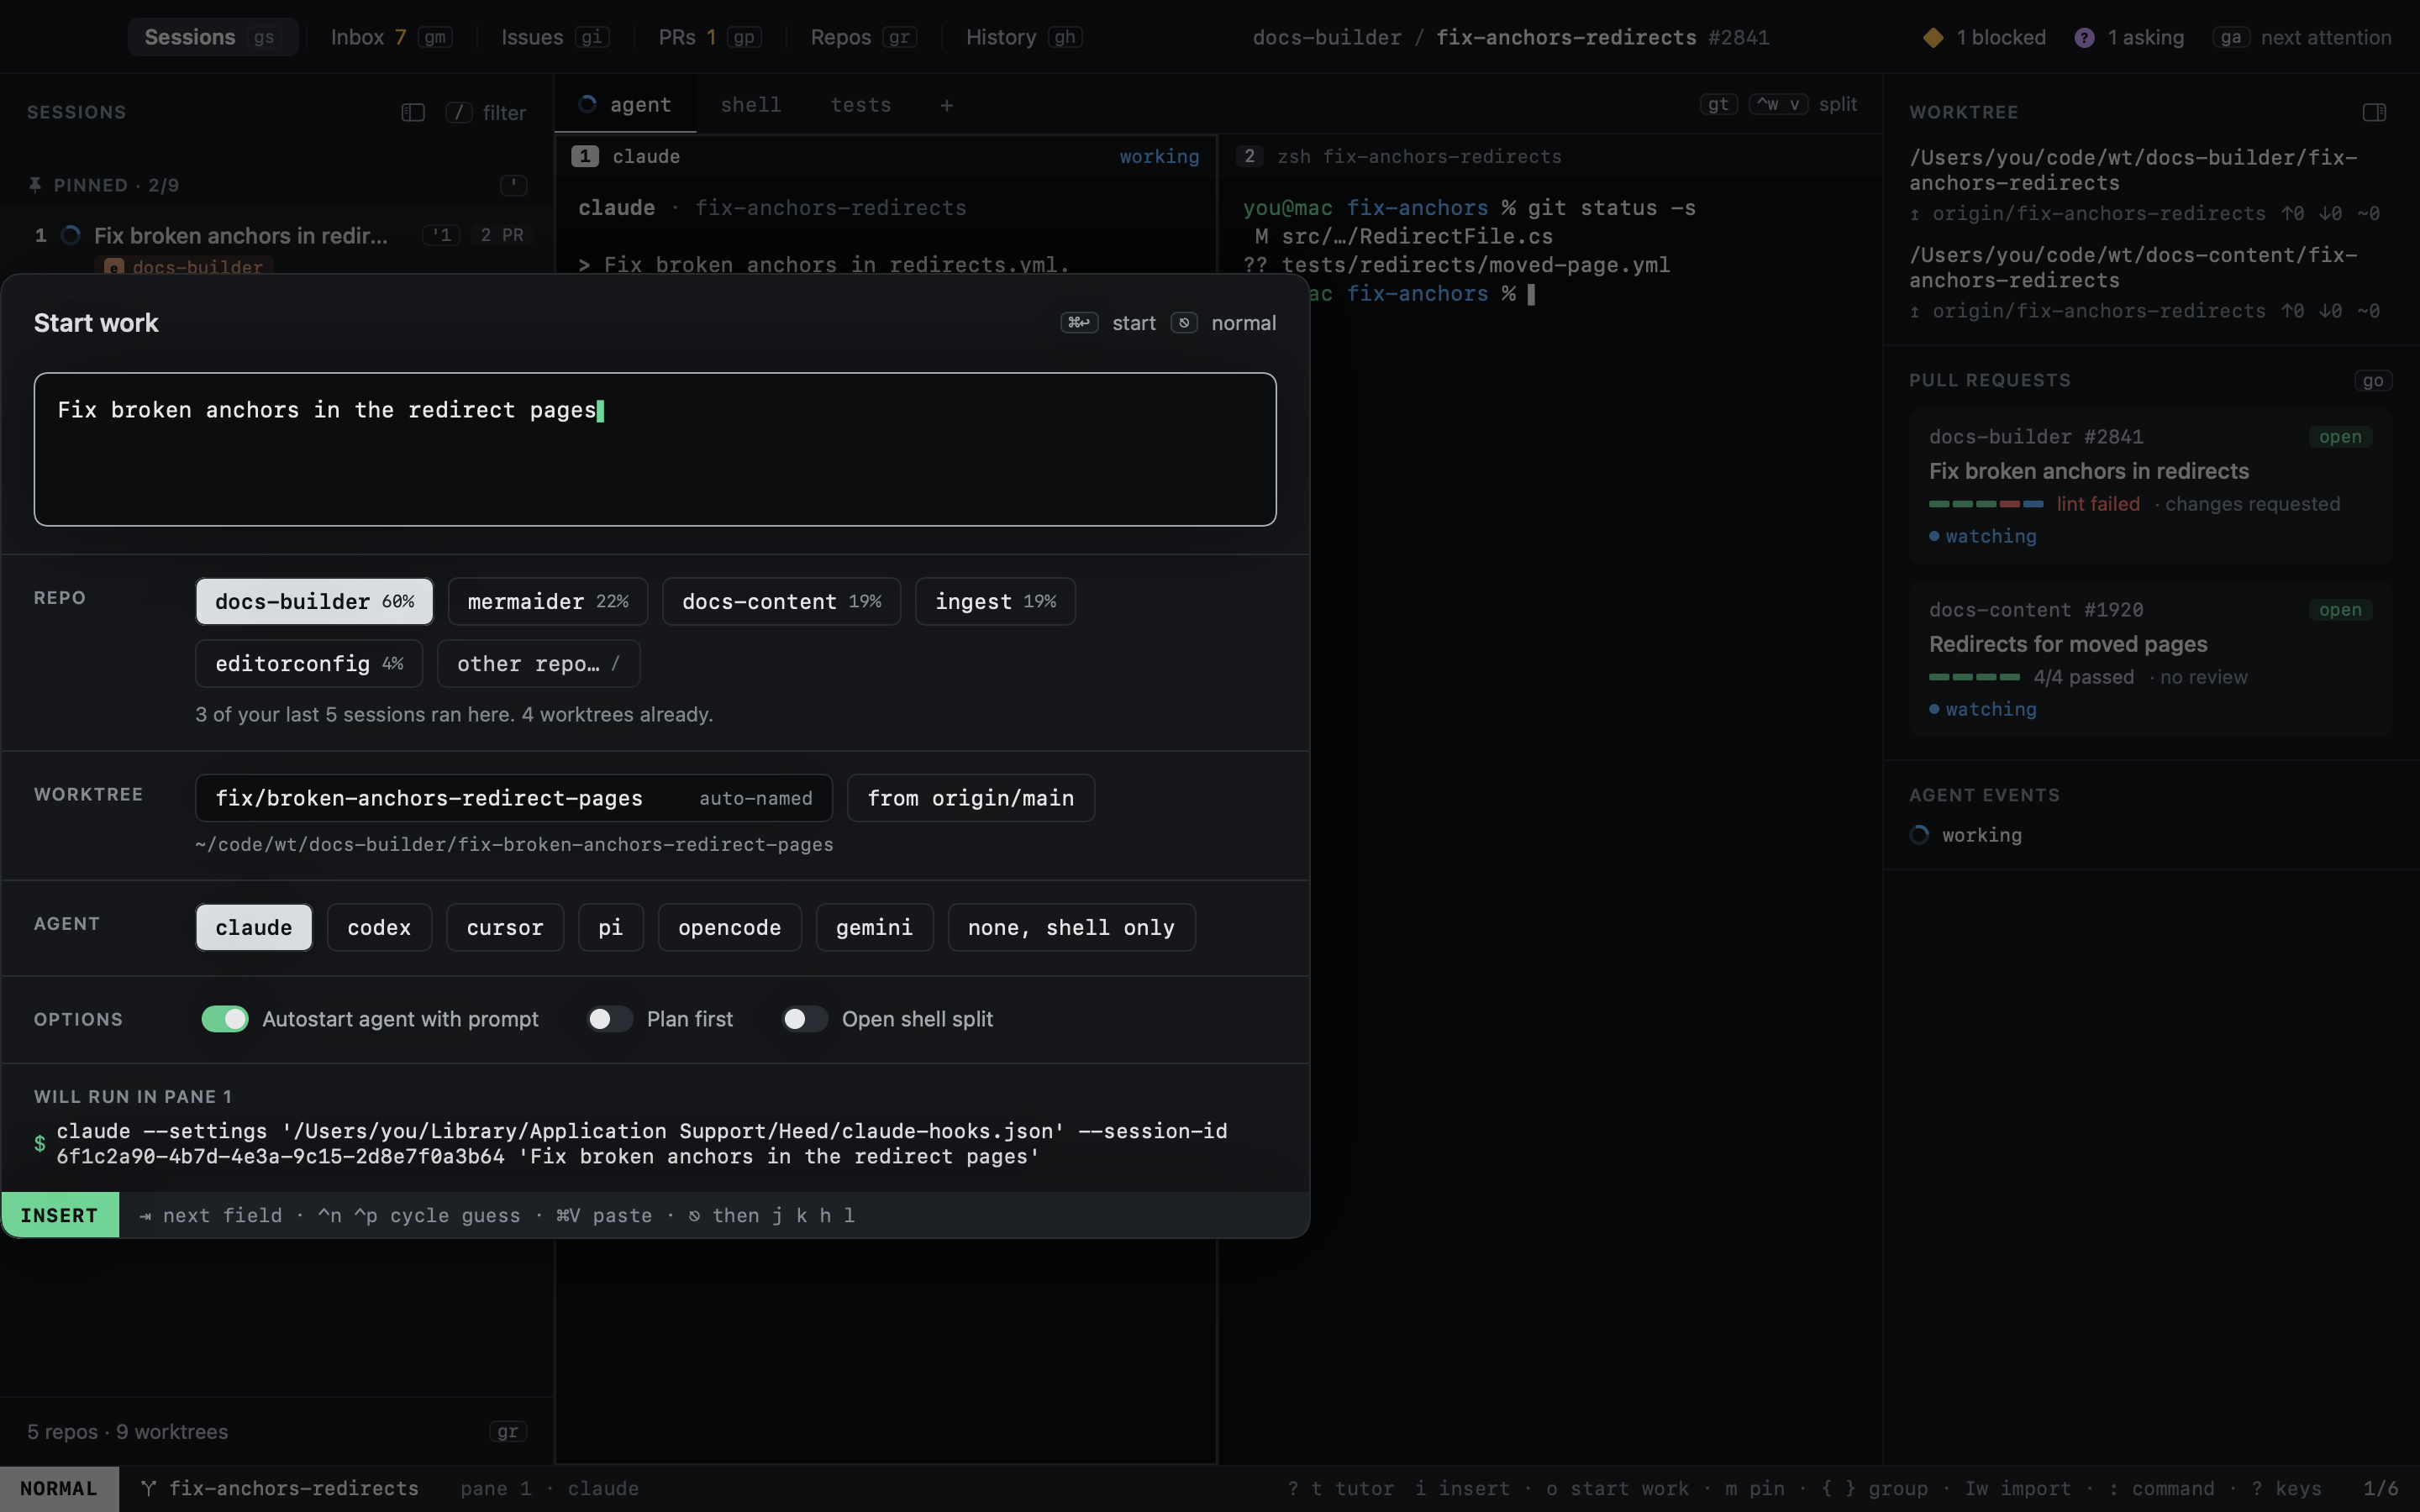Select the editorconfig repo chip
The image size is (2420, 1512).
coord(309,663)
